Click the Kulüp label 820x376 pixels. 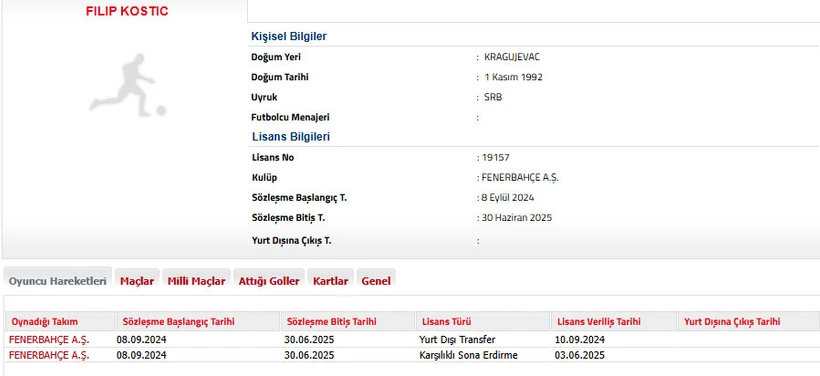click(x=264, y=178)
